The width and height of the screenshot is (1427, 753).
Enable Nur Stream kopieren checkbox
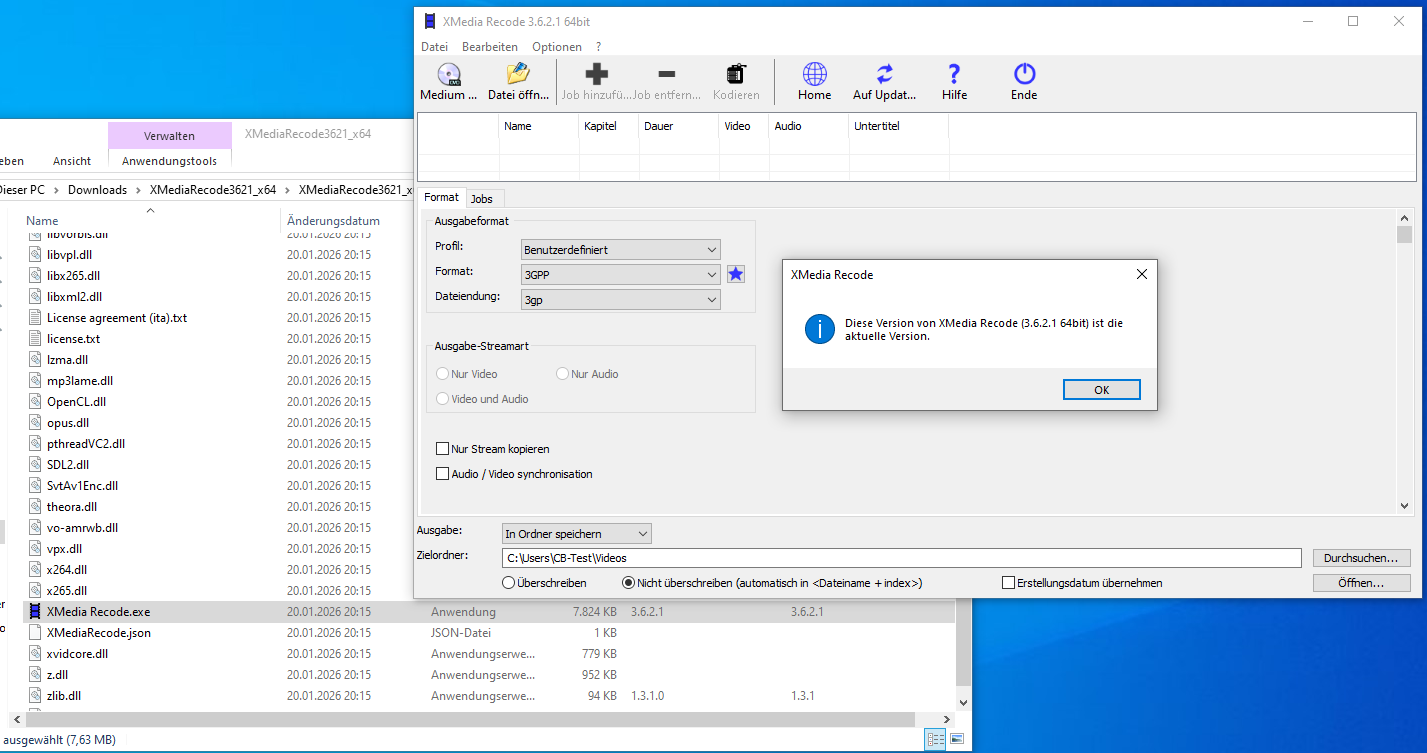click(x=442, y=449)
